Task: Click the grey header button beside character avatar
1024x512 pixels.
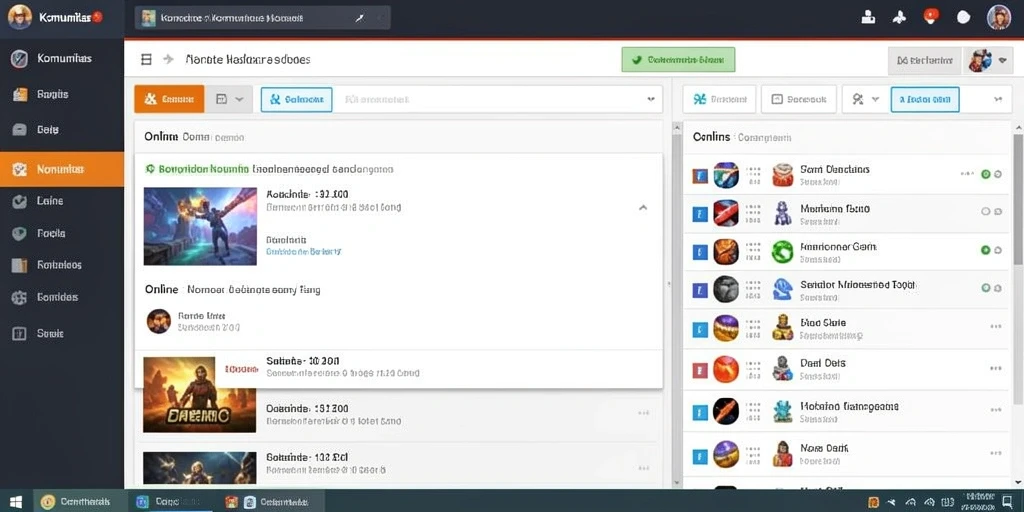Action: [925, 60]
